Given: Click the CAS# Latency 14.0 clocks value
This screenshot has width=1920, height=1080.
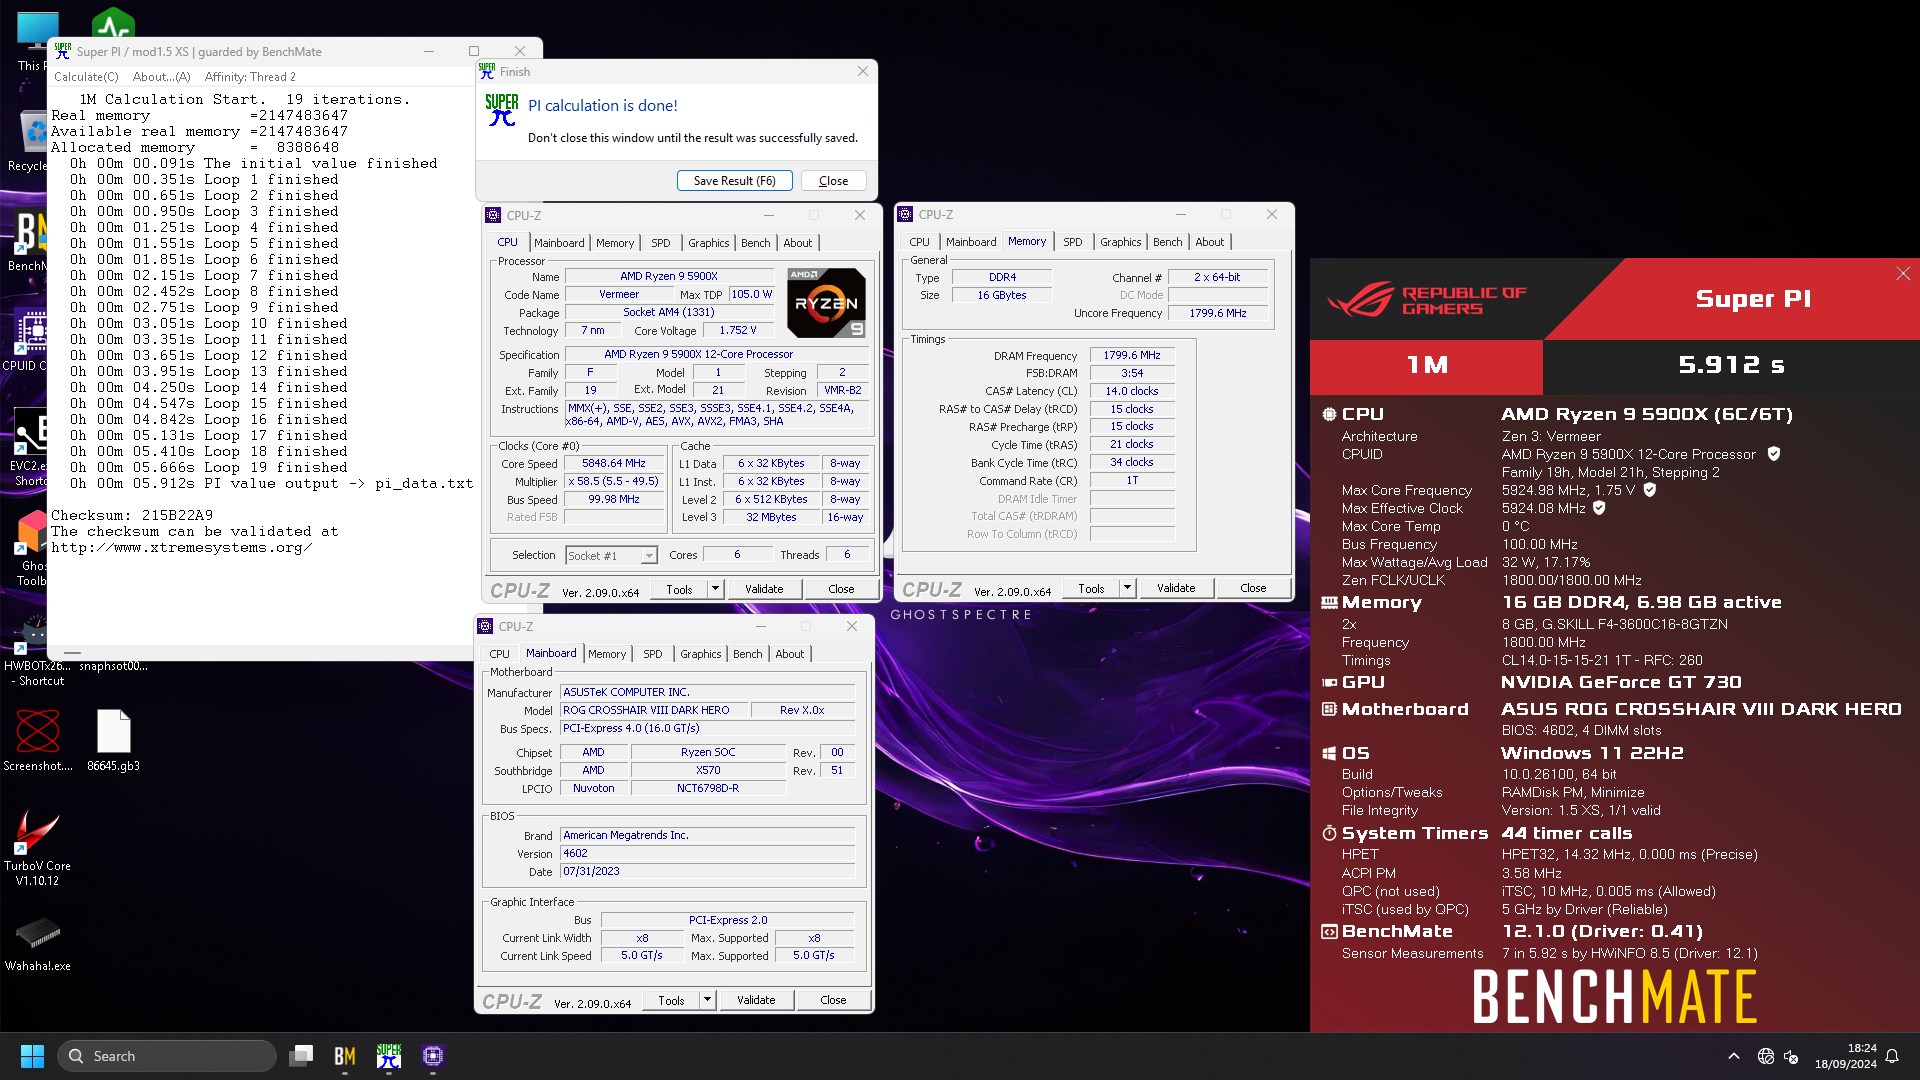Looking at the screenshot, I should click(x=1132, y=391).
